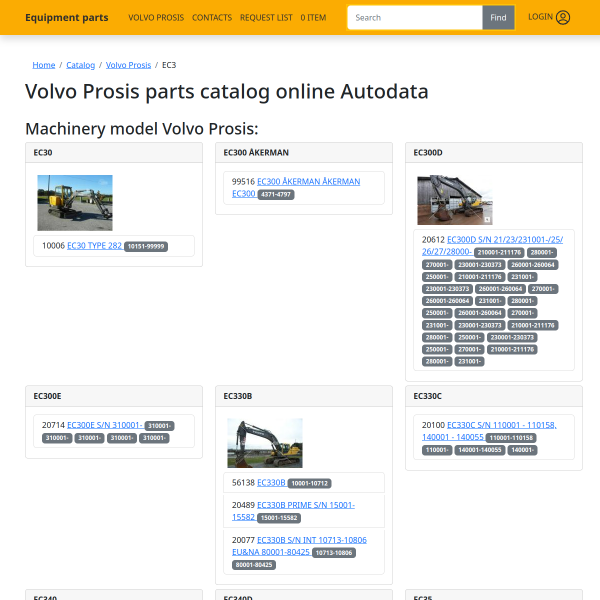Open the EC30 excavator thumbnail image
Viewport: 600px width, 600px height.
click(x=75, y=203)
